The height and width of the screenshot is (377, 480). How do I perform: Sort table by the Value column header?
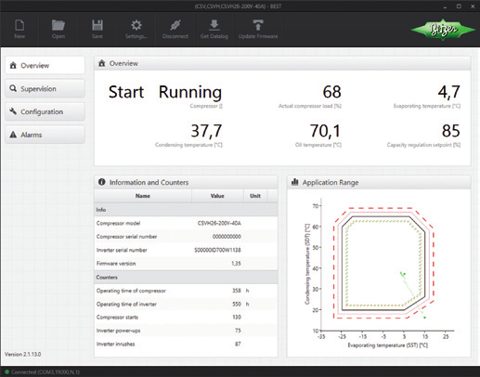(217, 196)
